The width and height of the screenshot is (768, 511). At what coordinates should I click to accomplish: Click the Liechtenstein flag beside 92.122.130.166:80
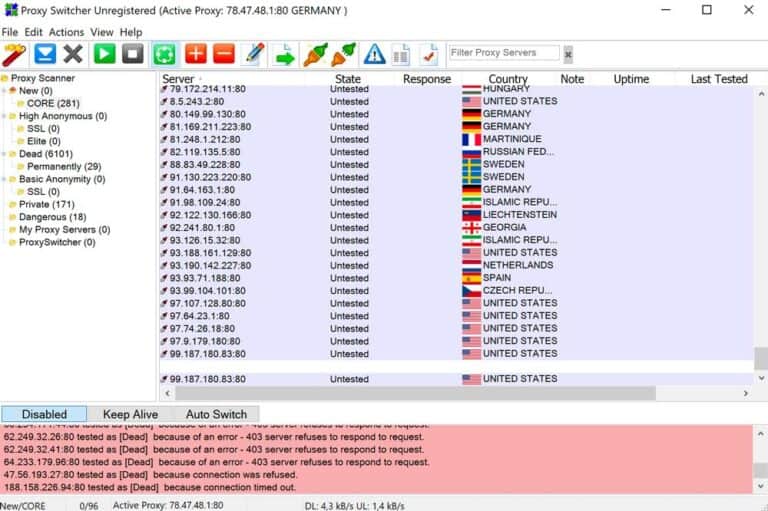(x=472, y=215)
